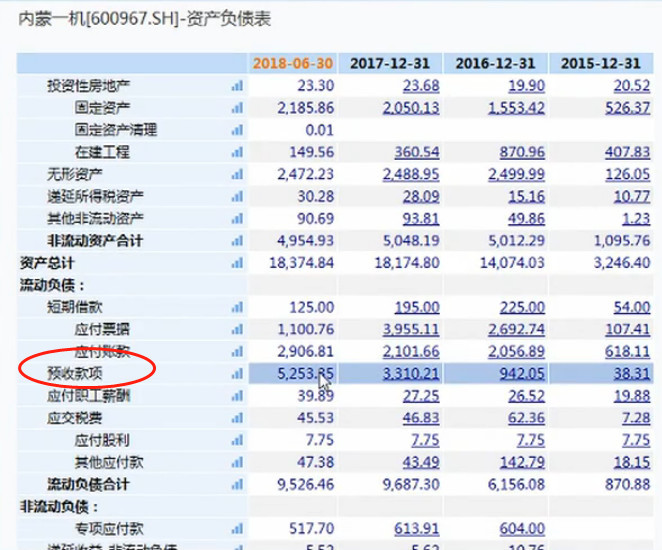The height and width of the screenshot is (550, 662).
Task: Open chart icon for 资产总计 row
Action: click(x=237, y=263)
